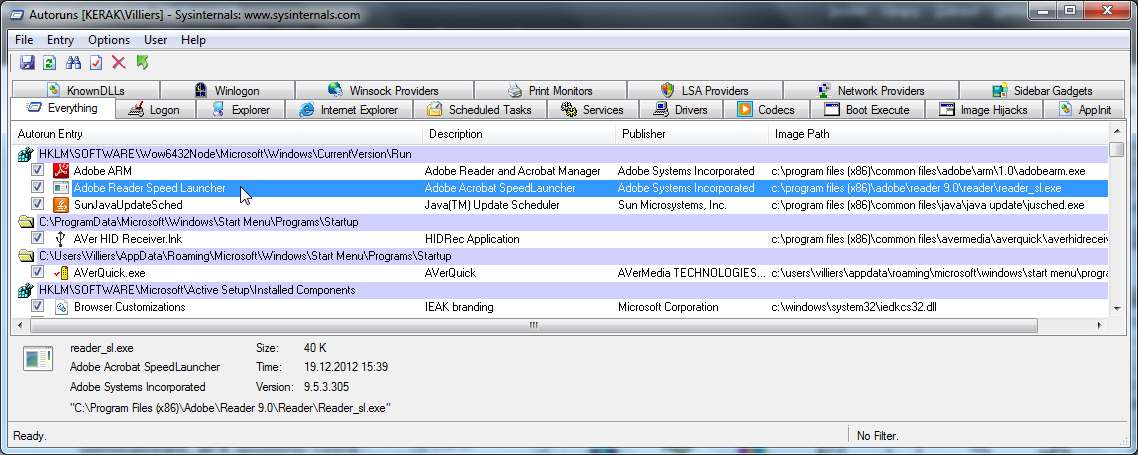
Task: Open the File menu
Action: (24, 40)
